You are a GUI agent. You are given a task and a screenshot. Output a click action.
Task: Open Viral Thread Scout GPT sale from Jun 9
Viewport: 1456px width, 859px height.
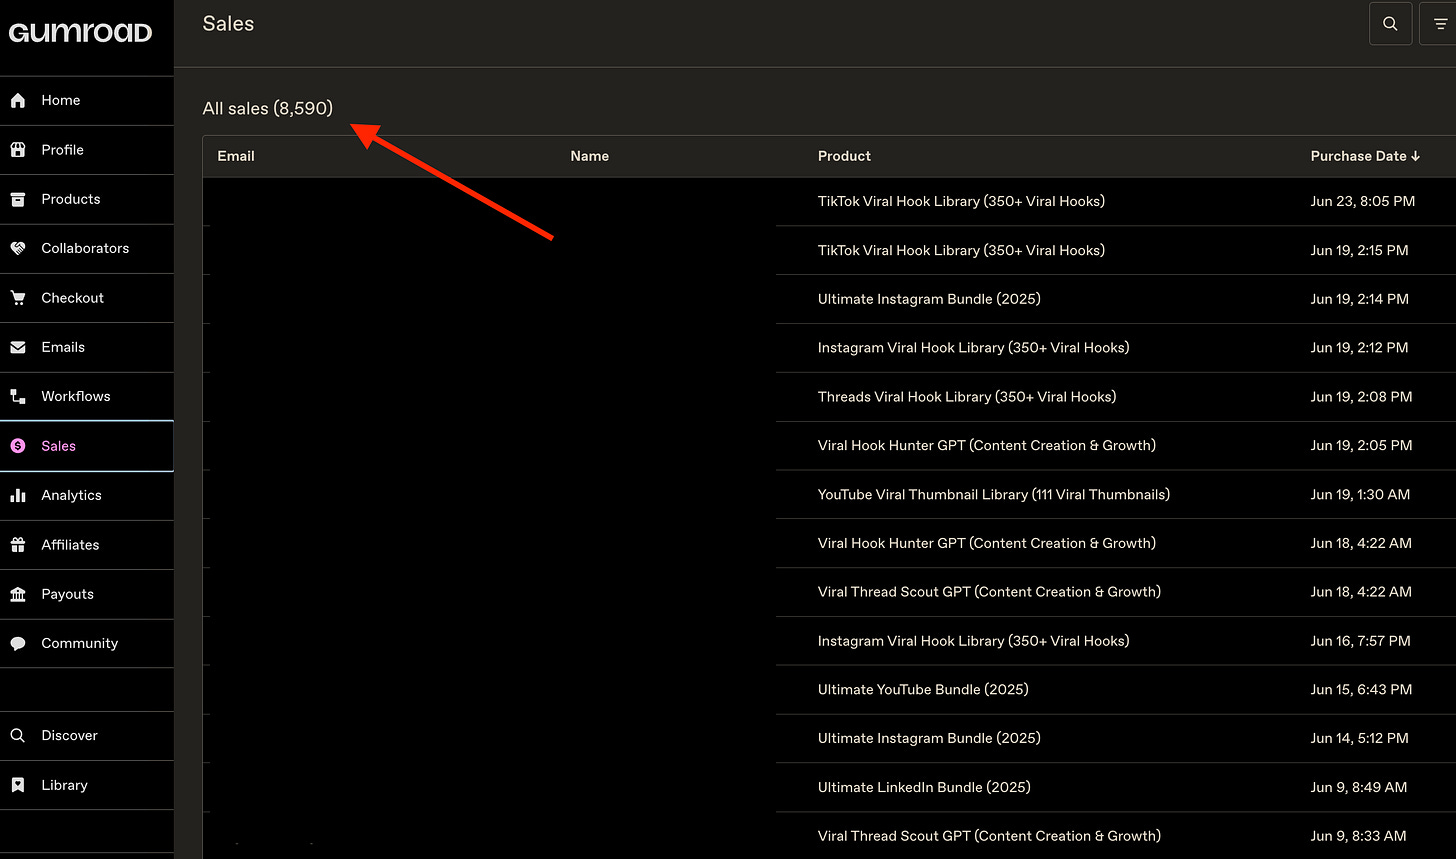click(x=829, y=836)
